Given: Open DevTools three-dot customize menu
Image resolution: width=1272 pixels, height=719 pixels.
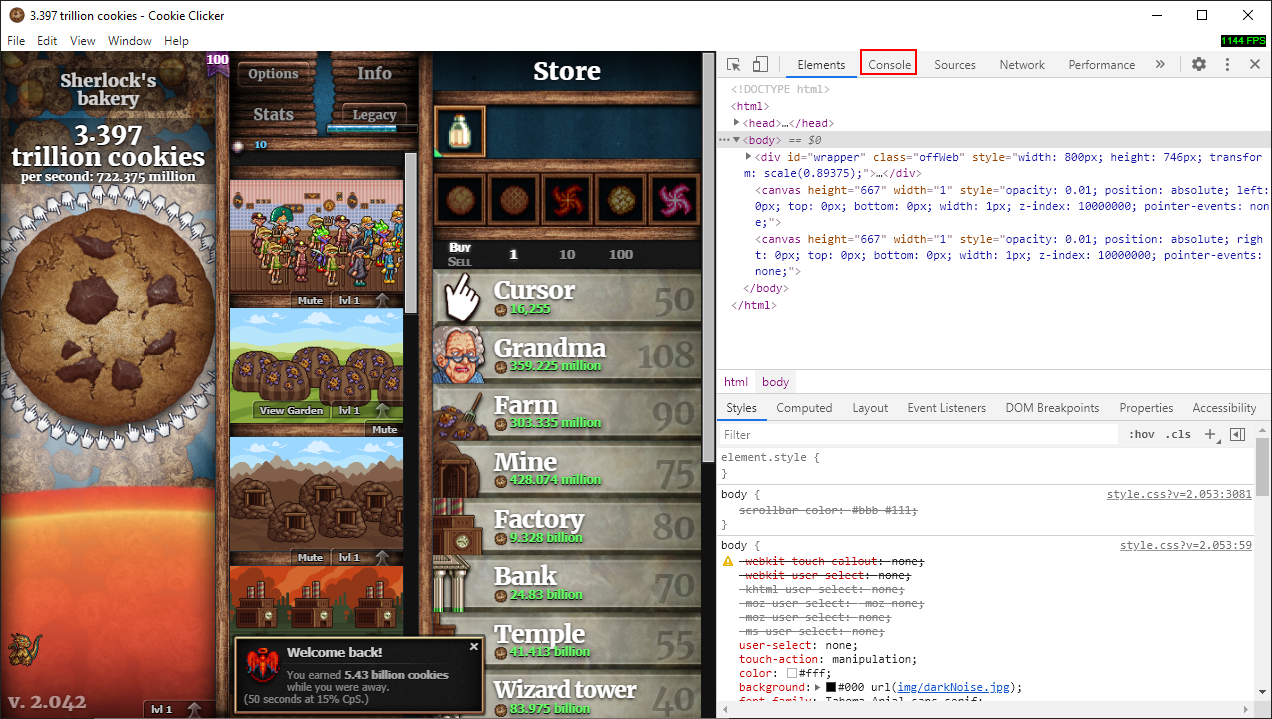Looking at the screenshot, I should pyautogui.click(x=1227, y=64).
